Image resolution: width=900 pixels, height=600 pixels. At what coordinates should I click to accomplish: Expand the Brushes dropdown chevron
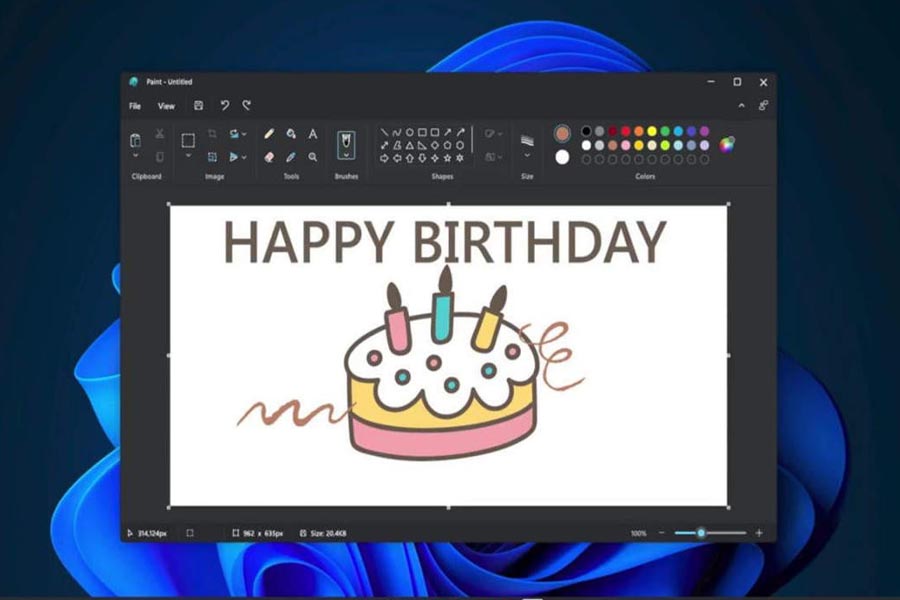pyautogui.click(x=346, y=156)
